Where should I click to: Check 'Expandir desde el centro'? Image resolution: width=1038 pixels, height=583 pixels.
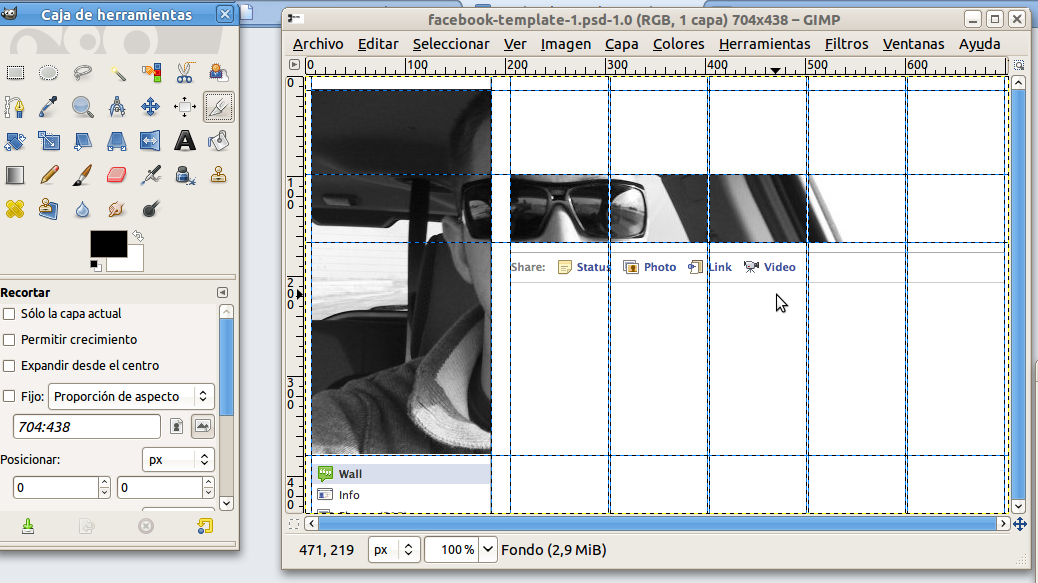point(9,366)
